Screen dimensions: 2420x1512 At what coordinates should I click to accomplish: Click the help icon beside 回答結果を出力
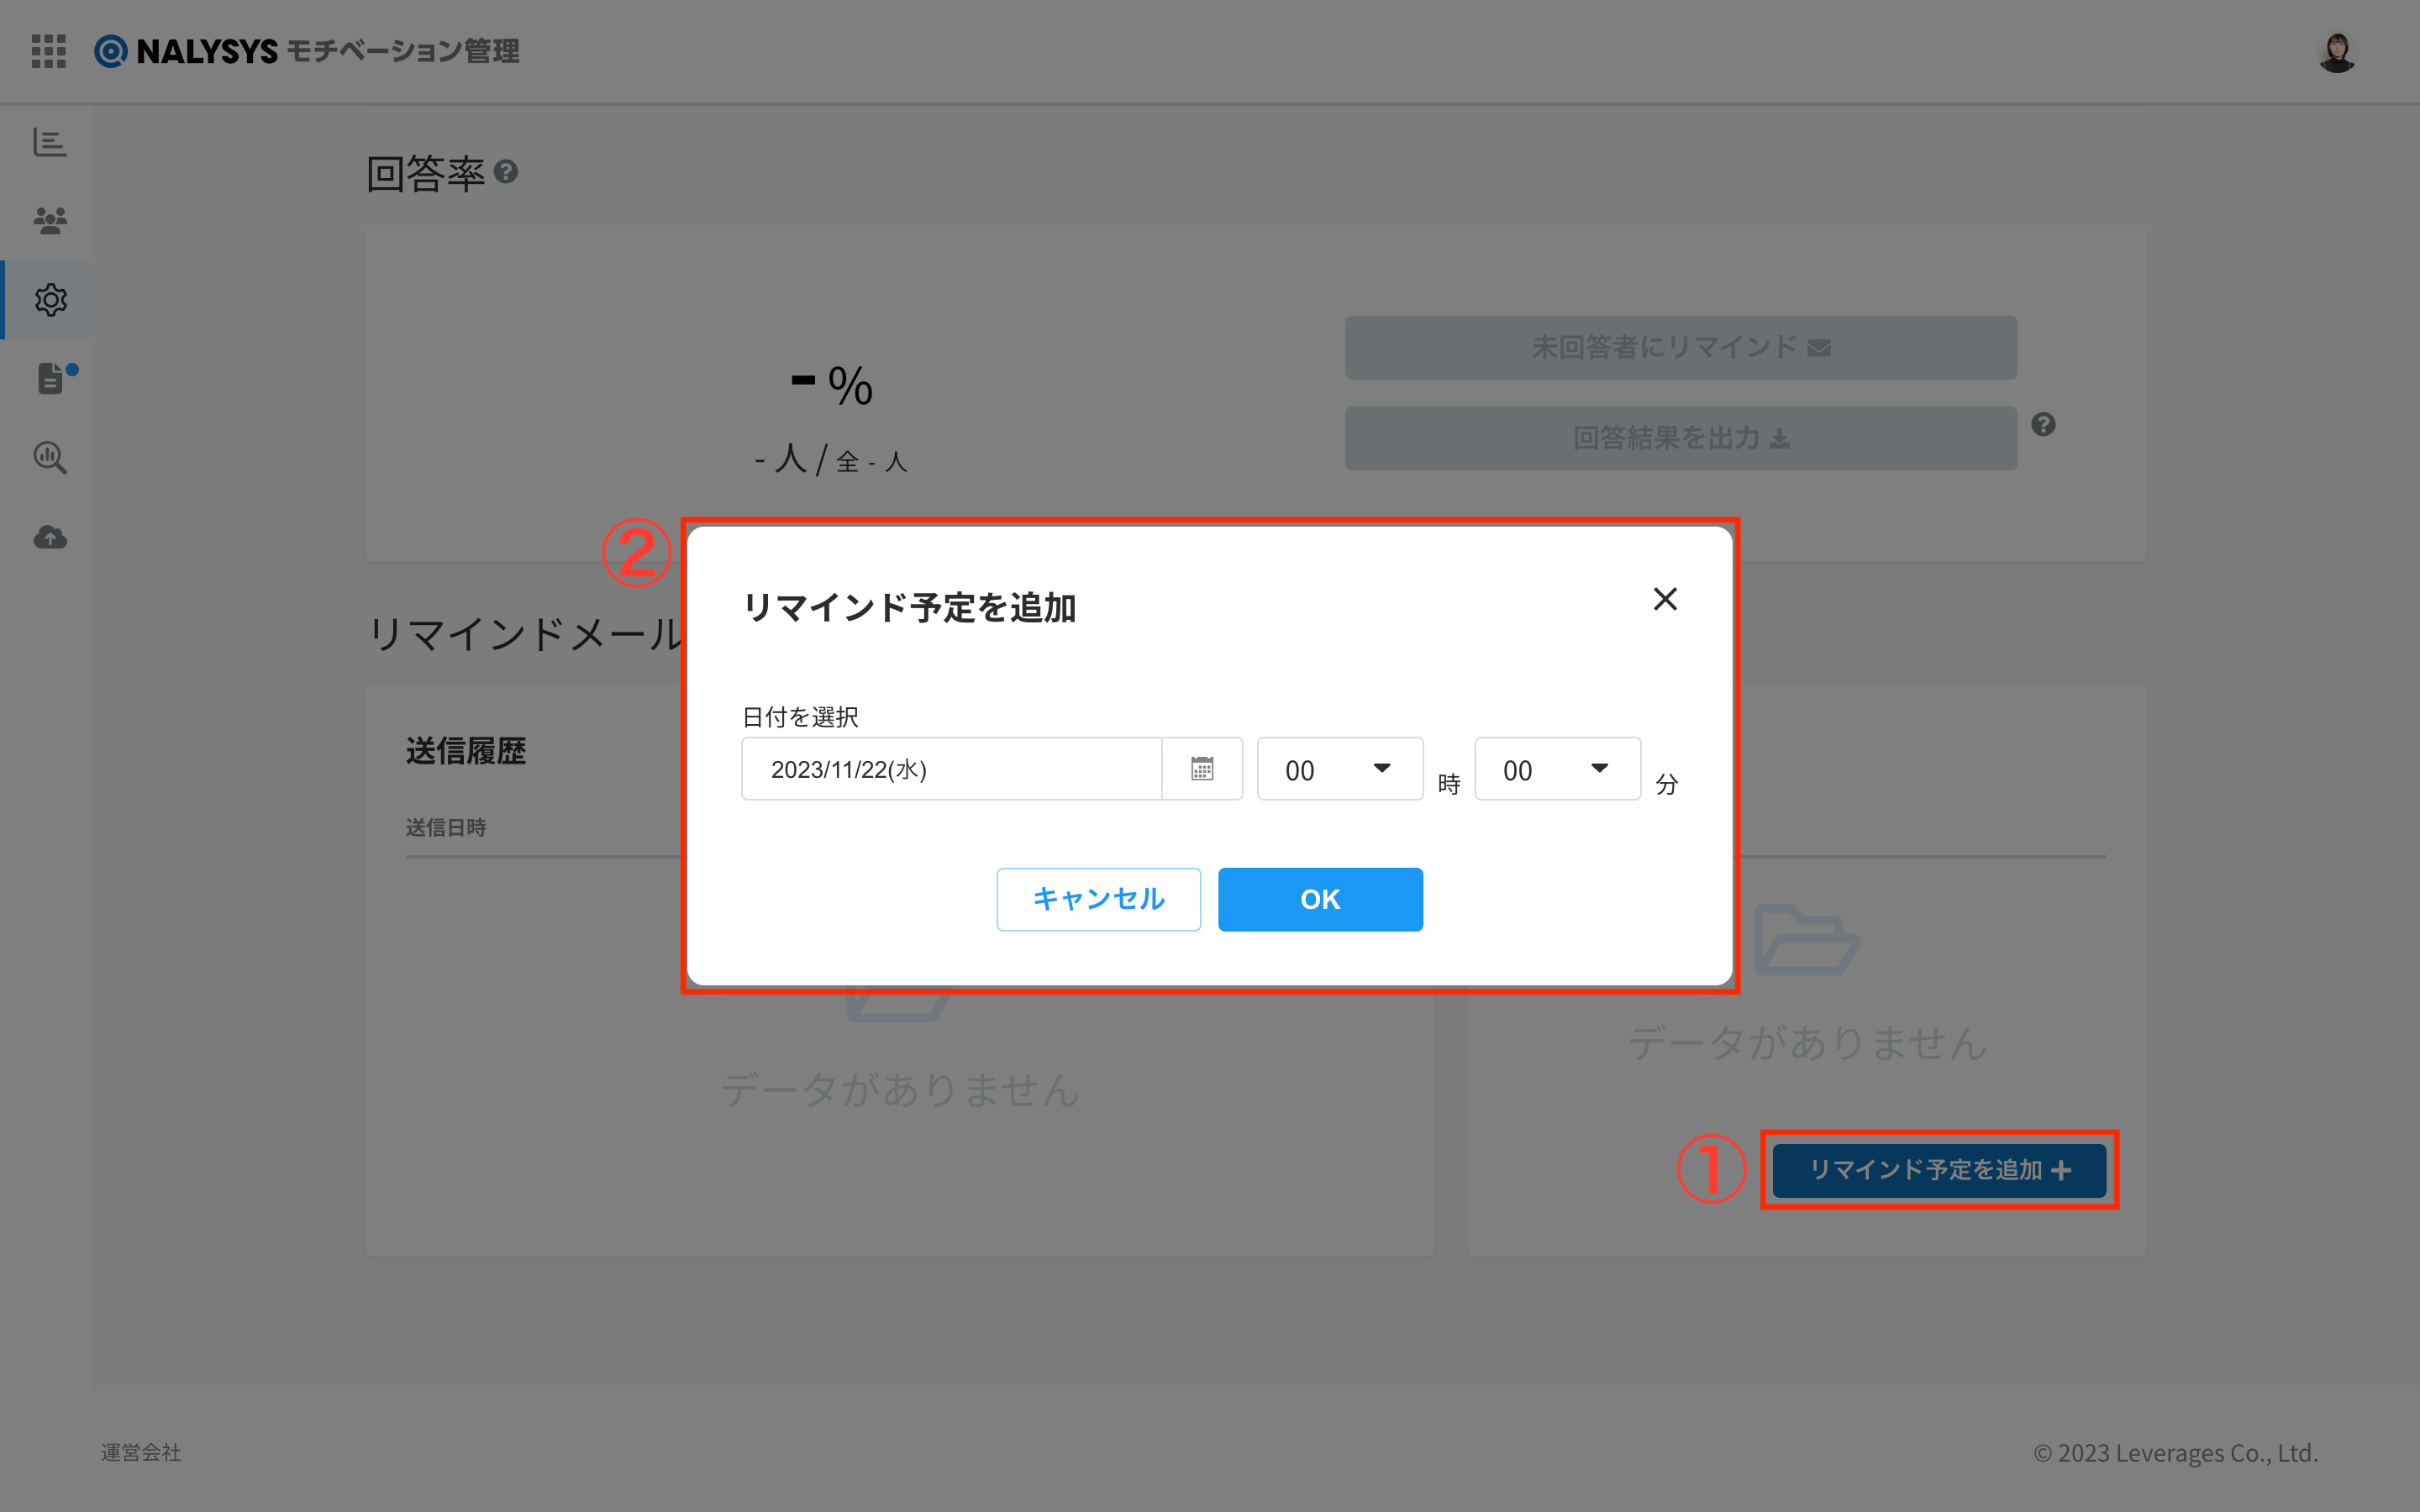(x=2043, y=425)
